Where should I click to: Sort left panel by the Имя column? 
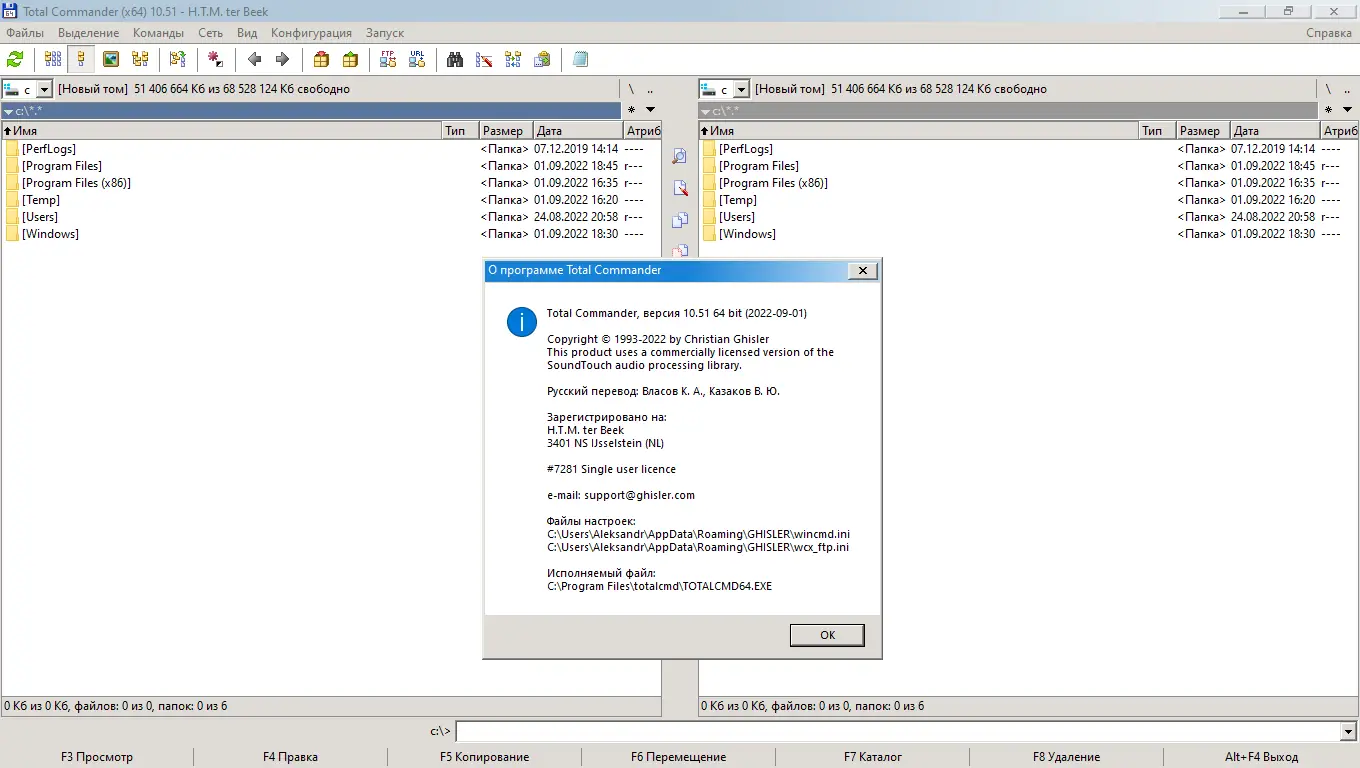click(x=221, y=131)
